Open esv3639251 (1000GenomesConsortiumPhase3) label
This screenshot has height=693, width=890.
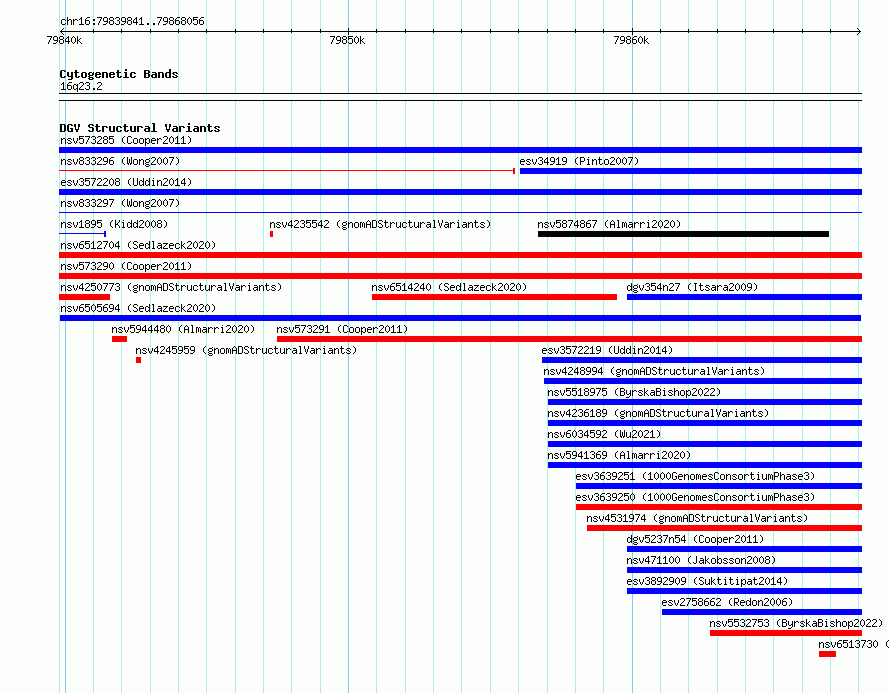[x=695, y=476]
